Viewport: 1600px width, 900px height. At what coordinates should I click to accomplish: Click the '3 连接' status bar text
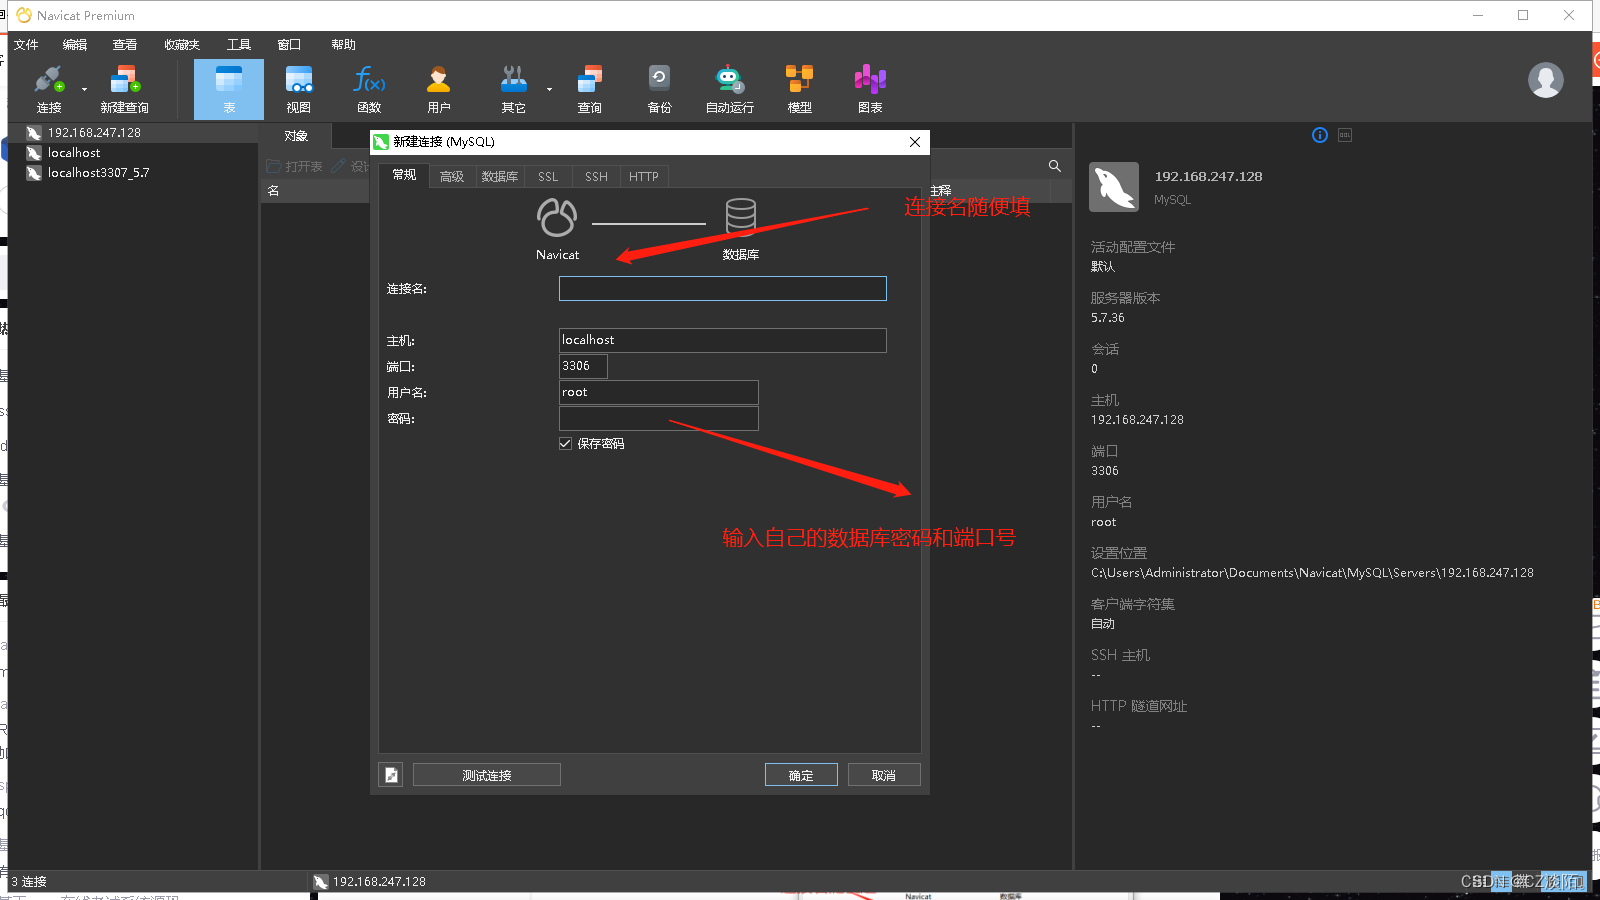(29, 882)
